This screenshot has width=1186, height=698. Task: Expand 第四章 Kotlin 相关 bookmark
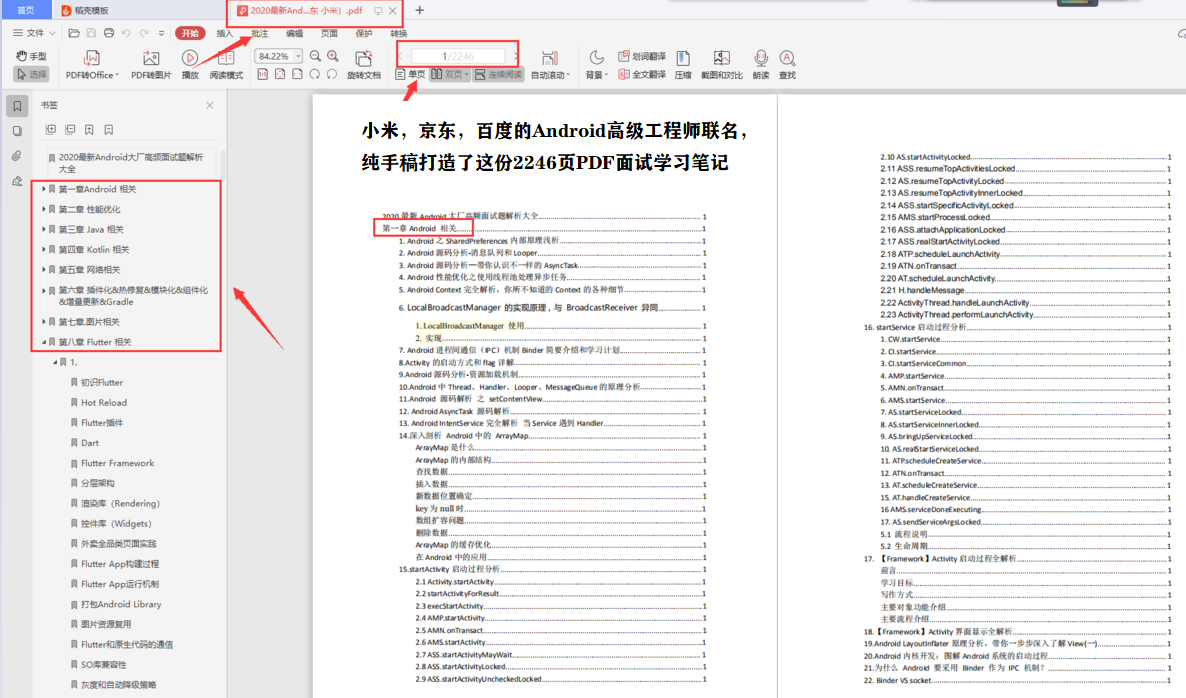point(44,250)
